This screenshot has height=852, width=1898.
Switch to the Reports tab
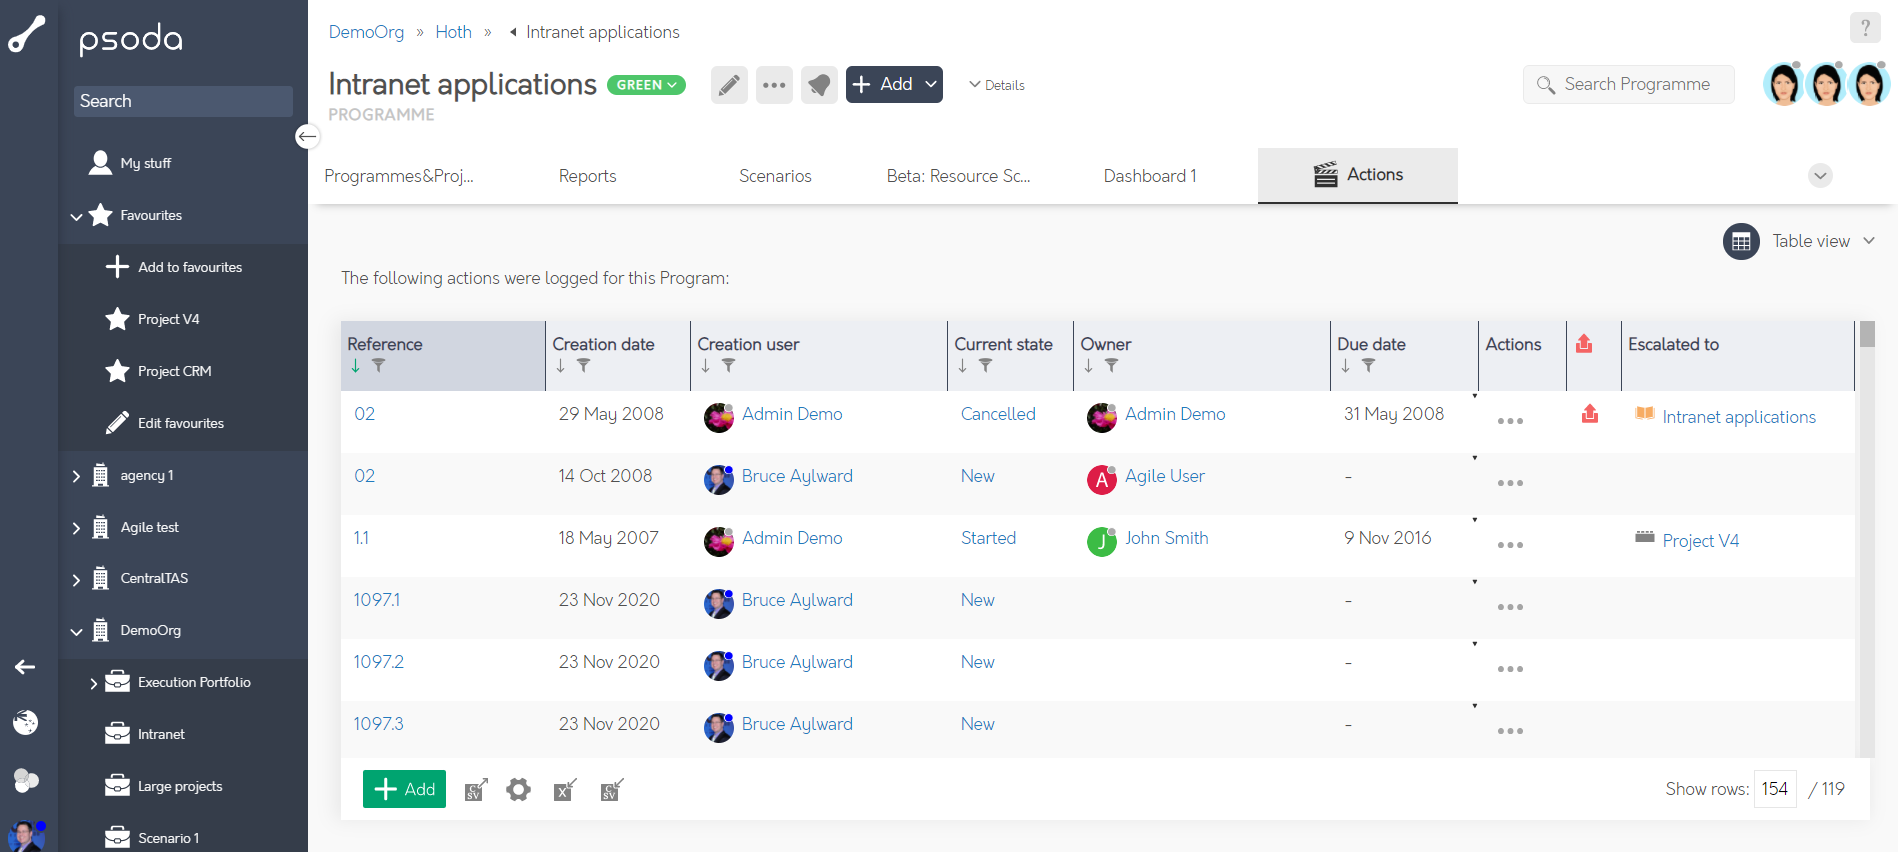(x=587, y=176)
